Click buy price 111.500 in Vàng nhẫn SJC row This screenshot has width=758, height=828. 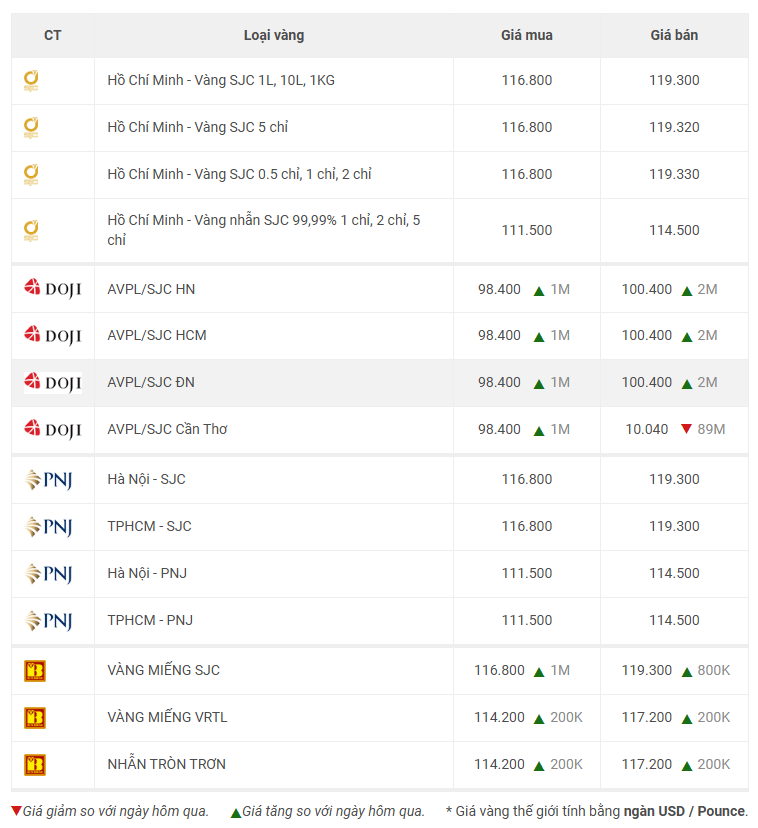click(527, 230)
